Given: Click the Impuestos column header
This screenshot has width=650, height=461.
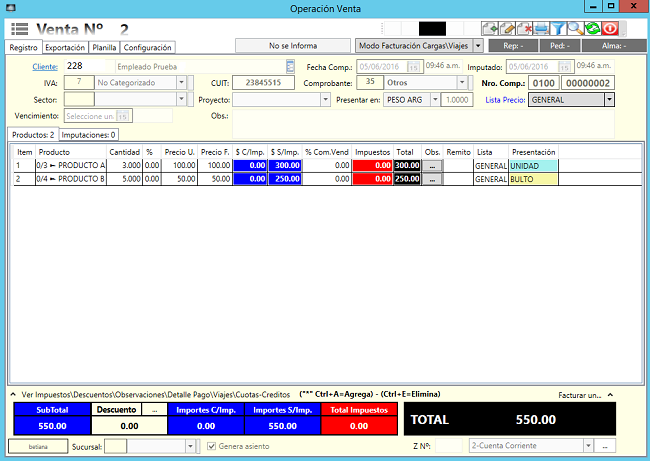Looking at the screenshot, I should coord(372,152).
